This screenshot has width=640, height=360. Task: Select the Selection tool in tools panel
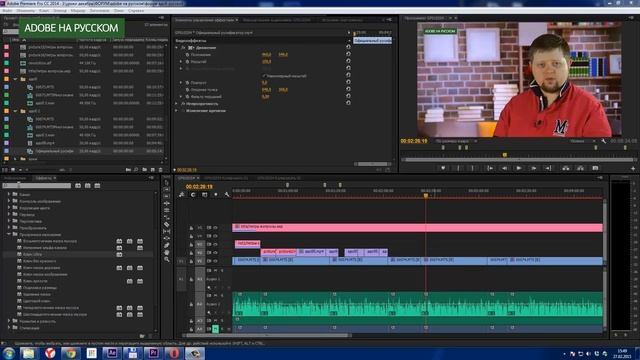point(167,182)
